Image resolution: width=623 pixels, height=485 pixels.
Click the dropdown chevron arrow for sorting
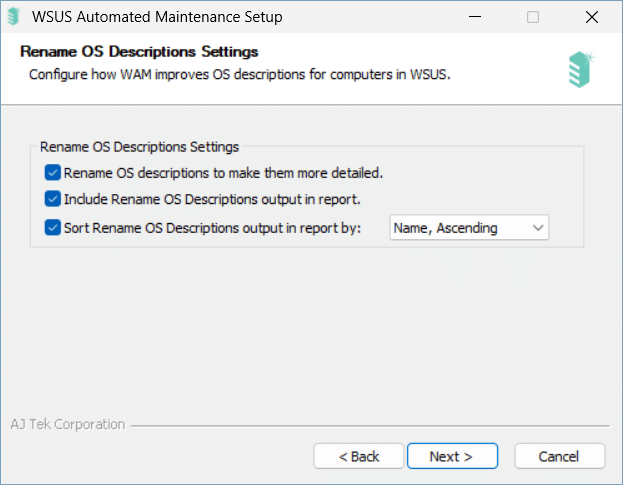(538, 228)
